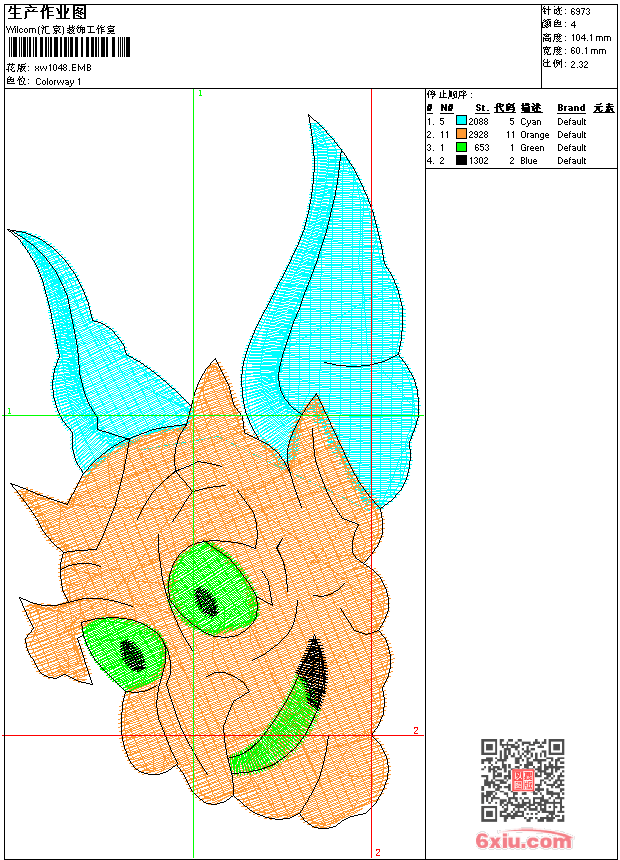Click the scale value 2.32
This screenshot has height=860, width=620.
[x=579, y=64]
